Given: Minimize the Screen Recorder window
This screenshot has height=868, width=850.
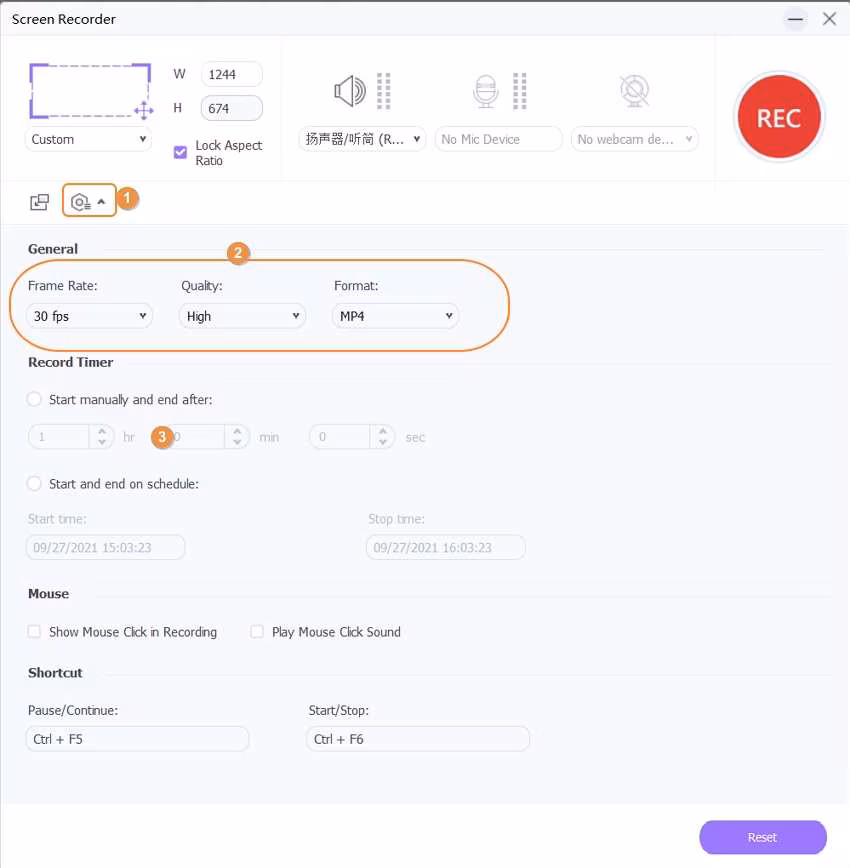Looking at the screenshot, I should [x=796, y=19].
